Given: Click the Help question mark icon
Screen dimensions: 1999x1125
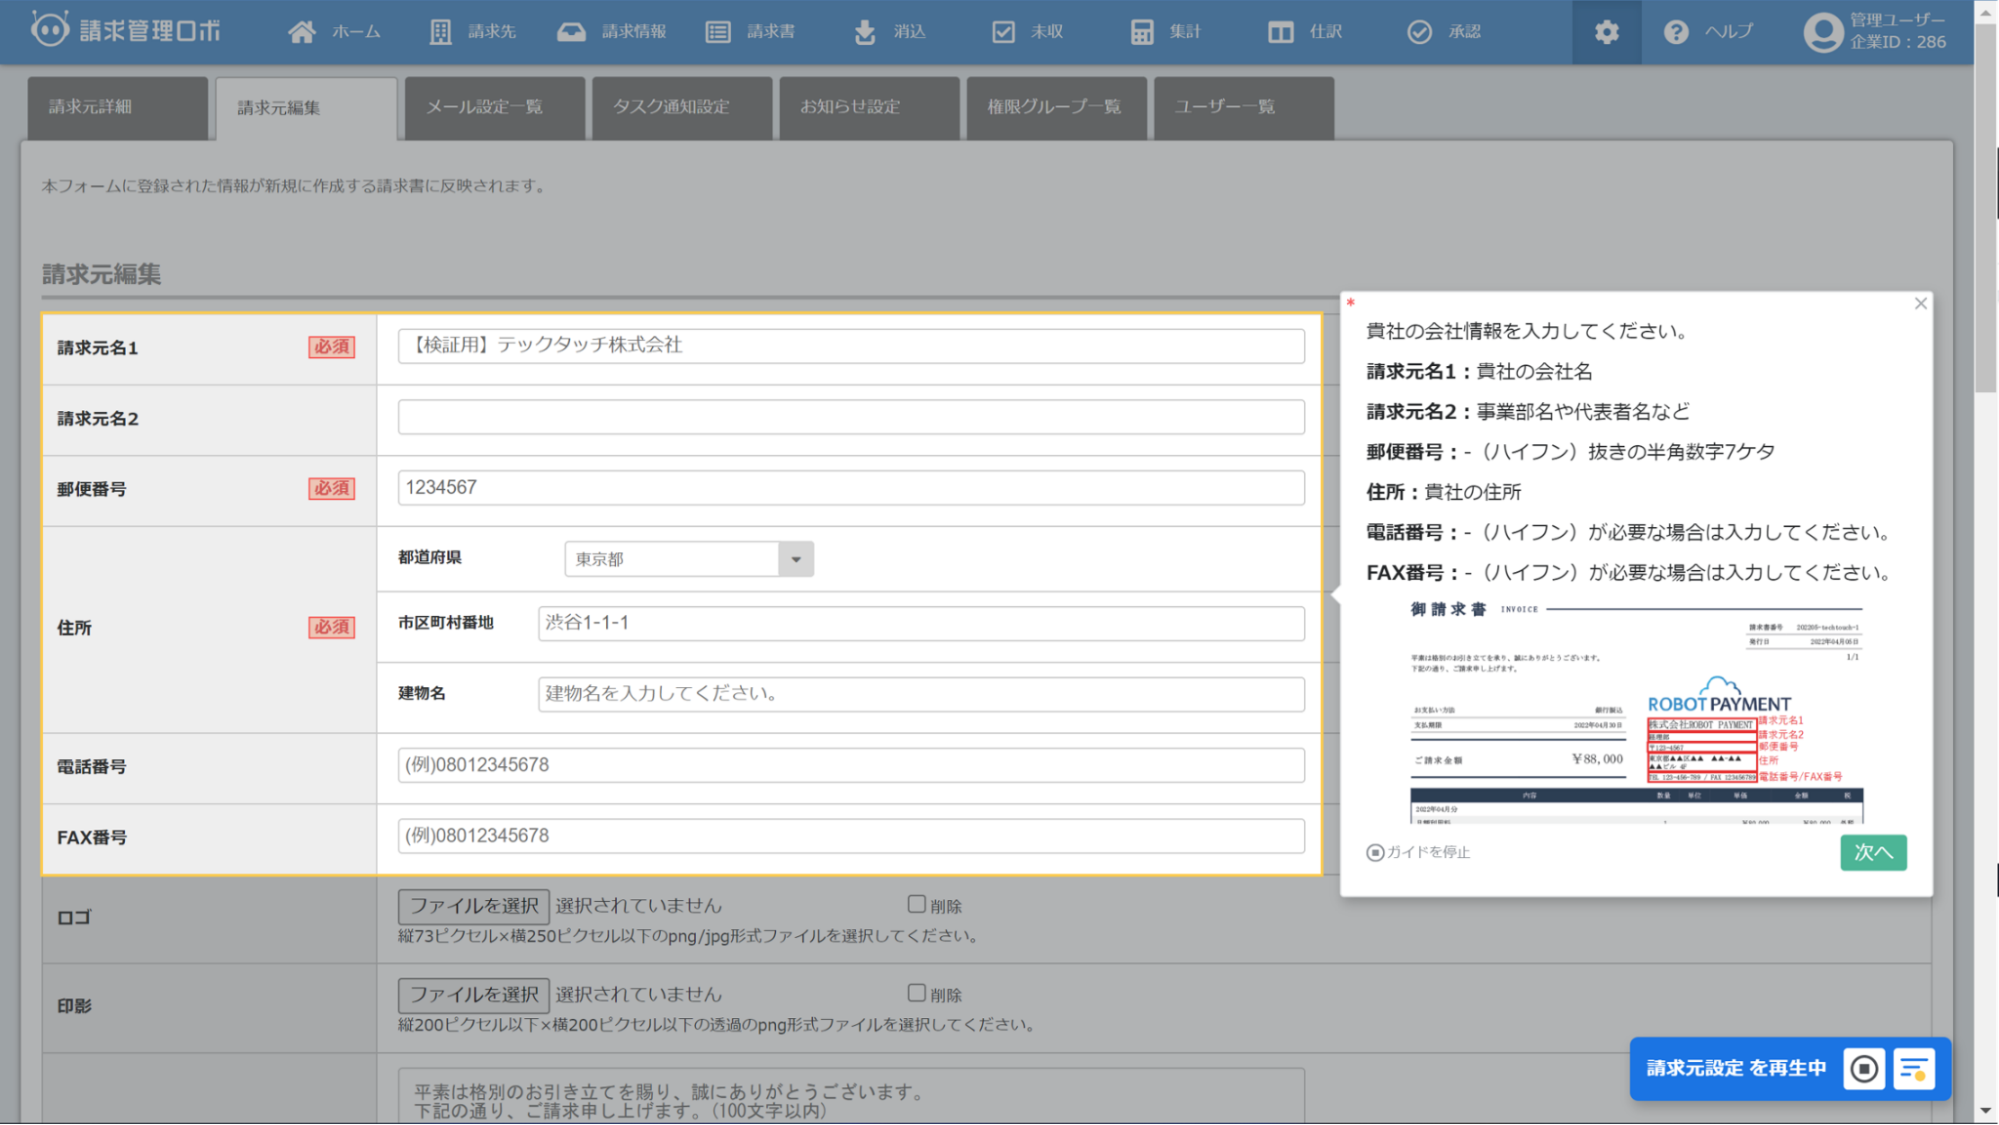Looking at the screenshot, I should (x=1676, y=32).
